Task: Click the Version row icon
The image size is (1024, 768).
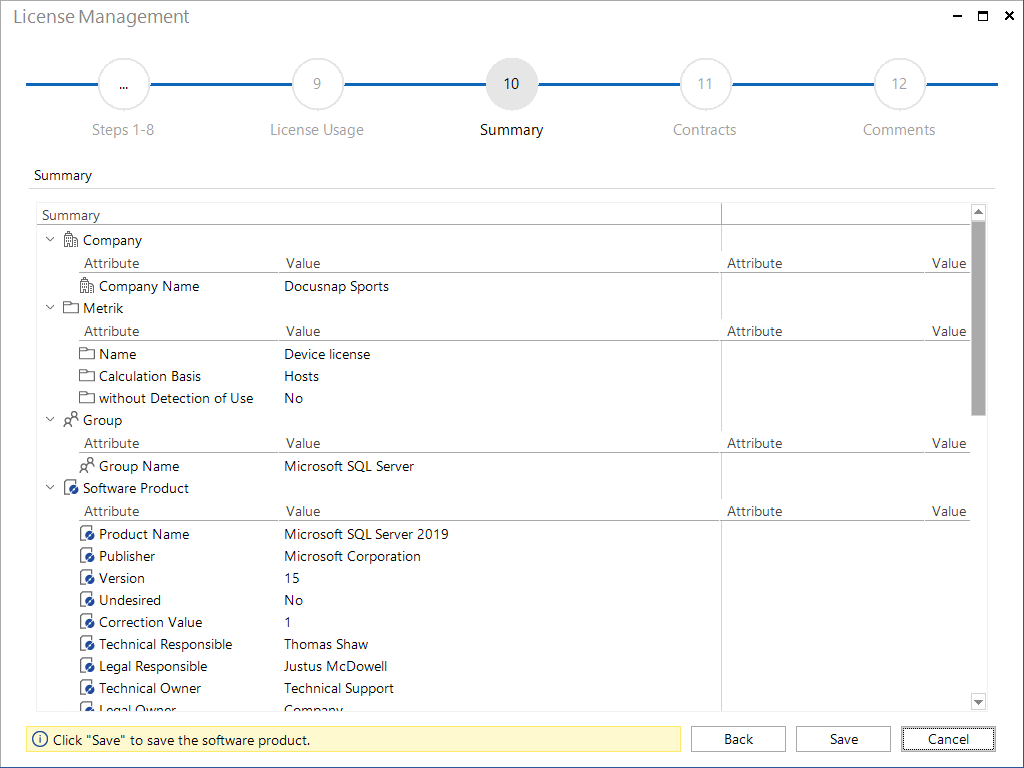Action: pos(88,578)
